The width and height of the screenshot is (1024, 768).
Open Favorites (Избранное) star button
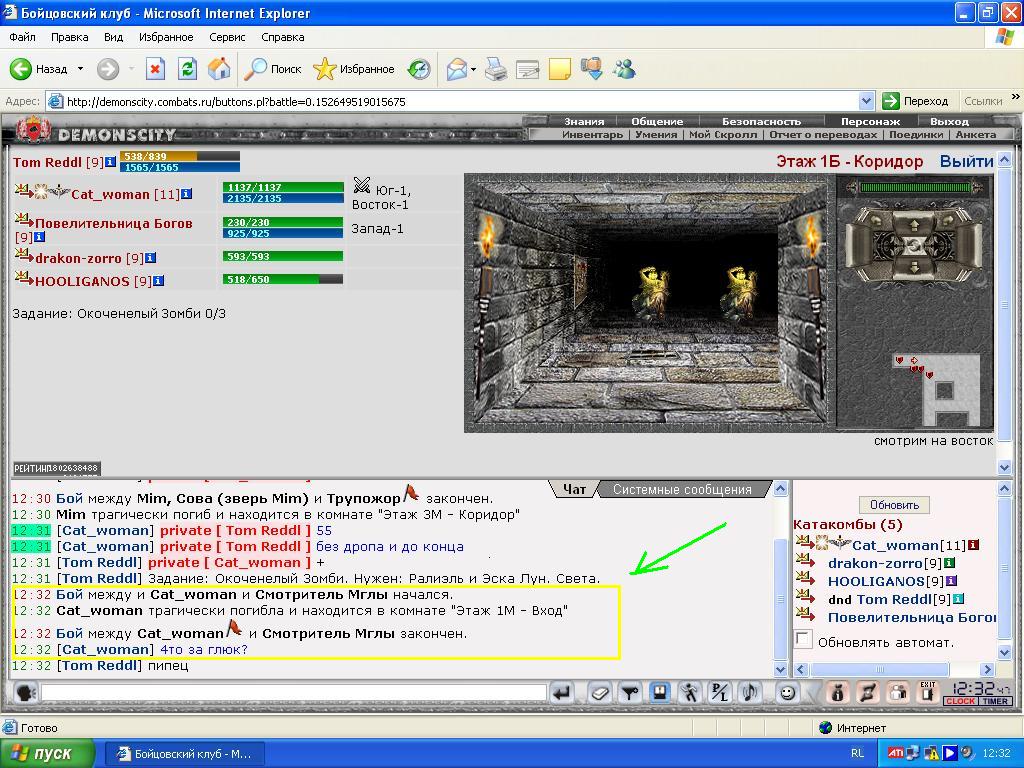354,69
